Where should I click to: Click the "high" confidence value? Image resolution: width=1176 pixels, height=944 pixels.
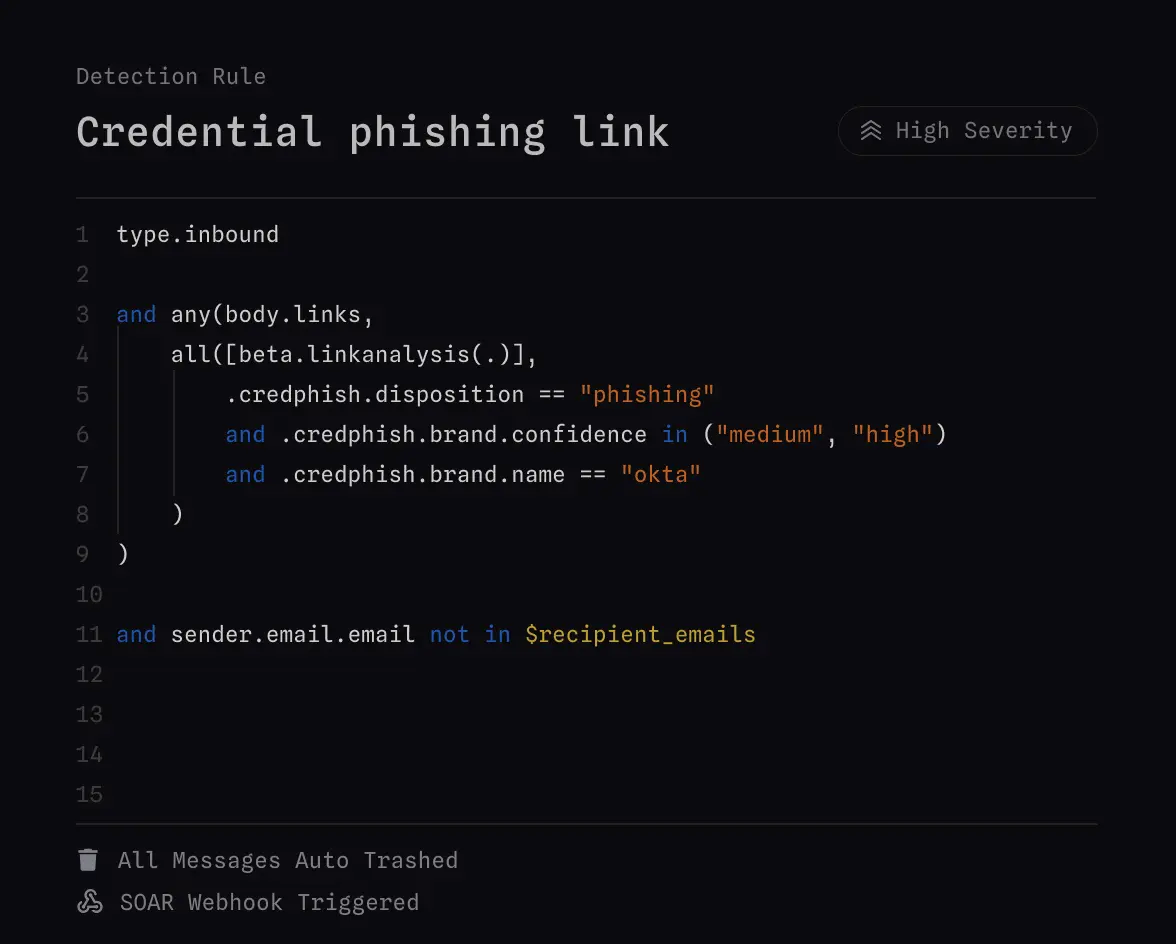click(893, 434)
